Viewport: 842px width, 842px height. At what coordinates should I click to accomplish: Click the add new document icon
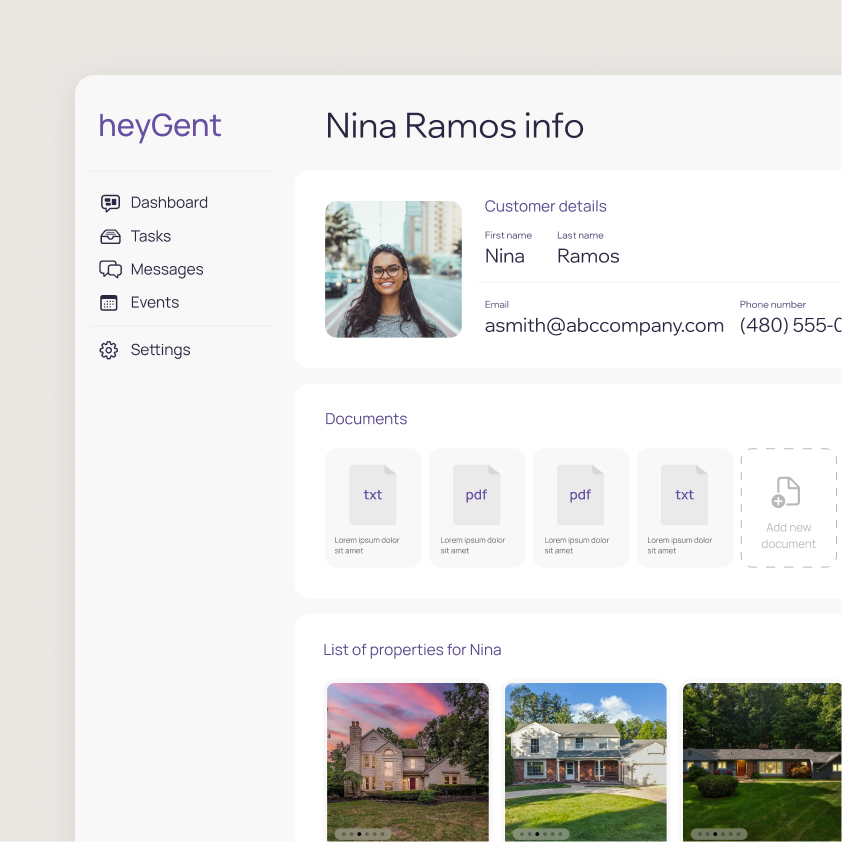(787, 492)
